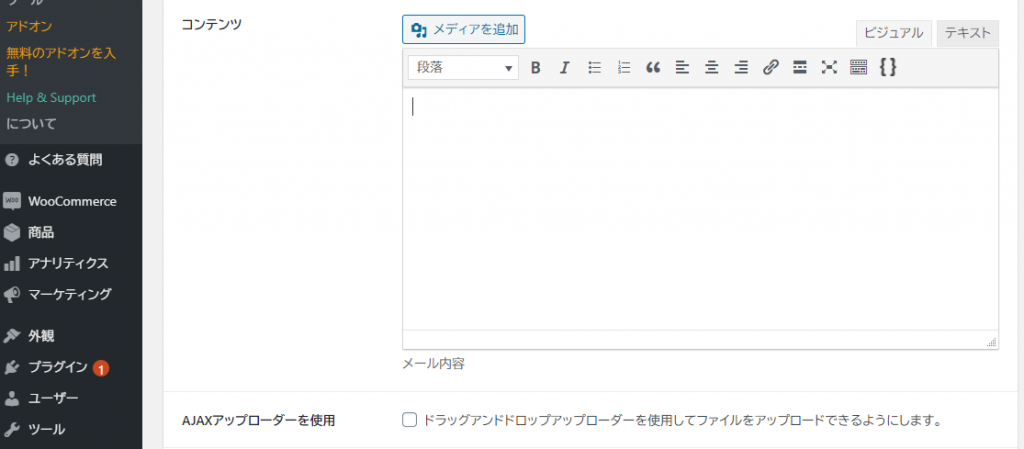This screenshot has width=1024, height=449.
Task: Click the box icon beside 商品
Action: point(12,232)
